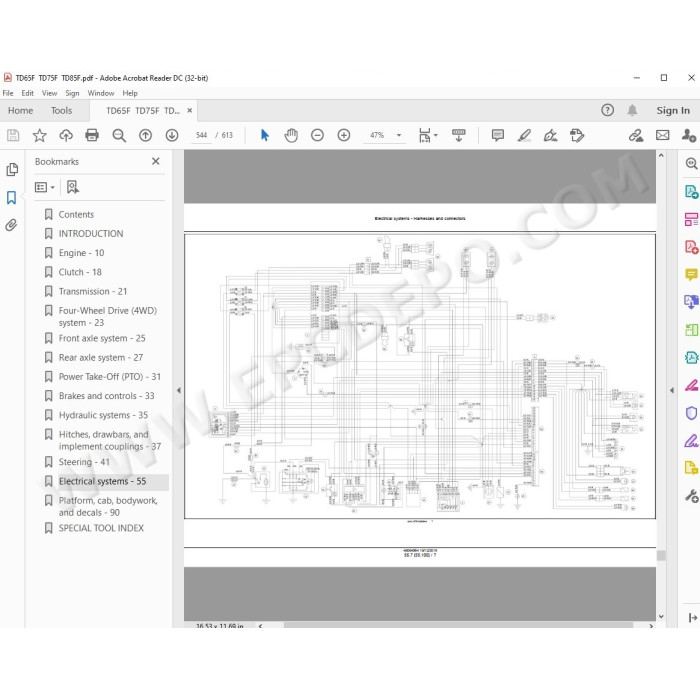Click Sign In
Viewport: 700px width, 700px height.
tap(673, 110)
